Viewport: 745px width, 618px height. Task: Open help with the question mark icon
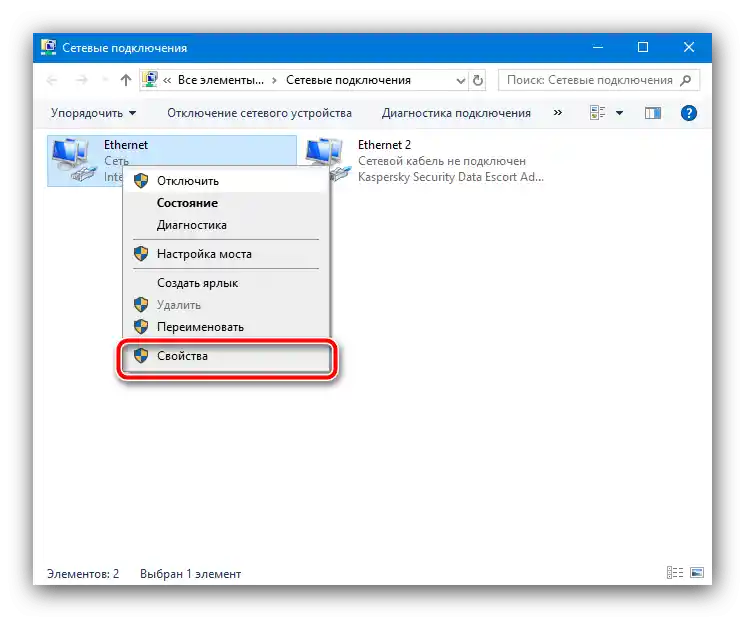(x=688, y=113)
